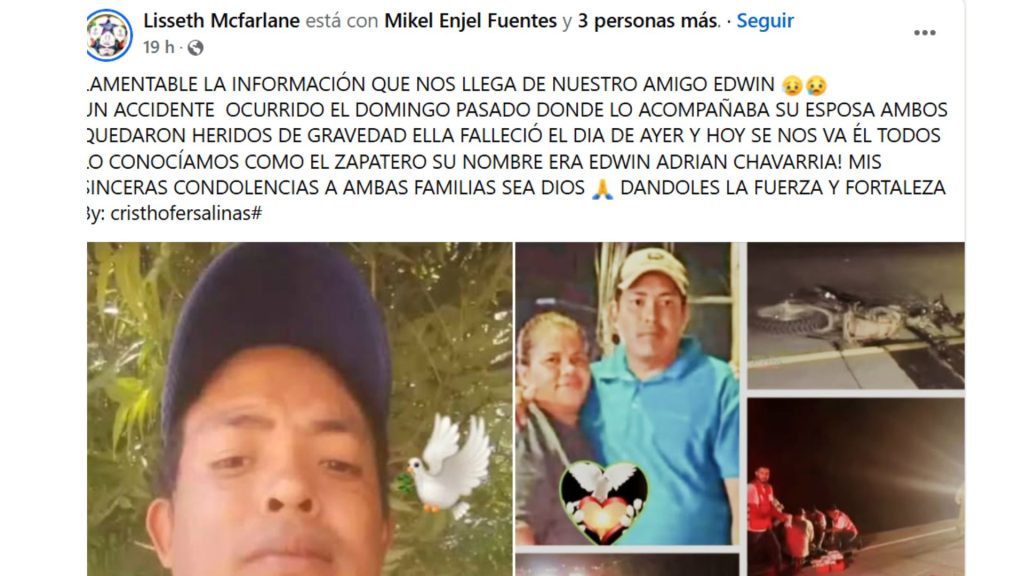Viewport: 1024px width, 576px height.
Task: Click the first crying face emoji
Action: pos(792,85)
